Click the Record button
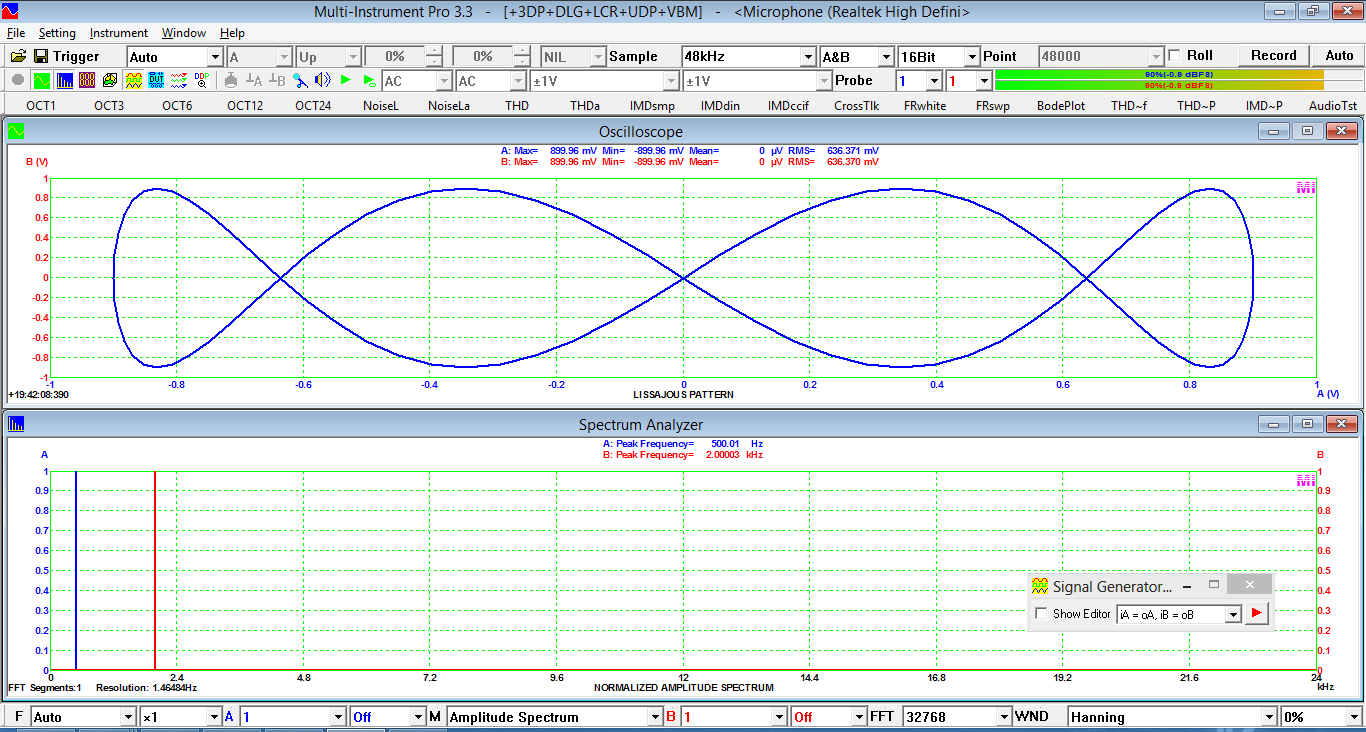This screenshot has width=1366, height=732. tap(1273, 56)
